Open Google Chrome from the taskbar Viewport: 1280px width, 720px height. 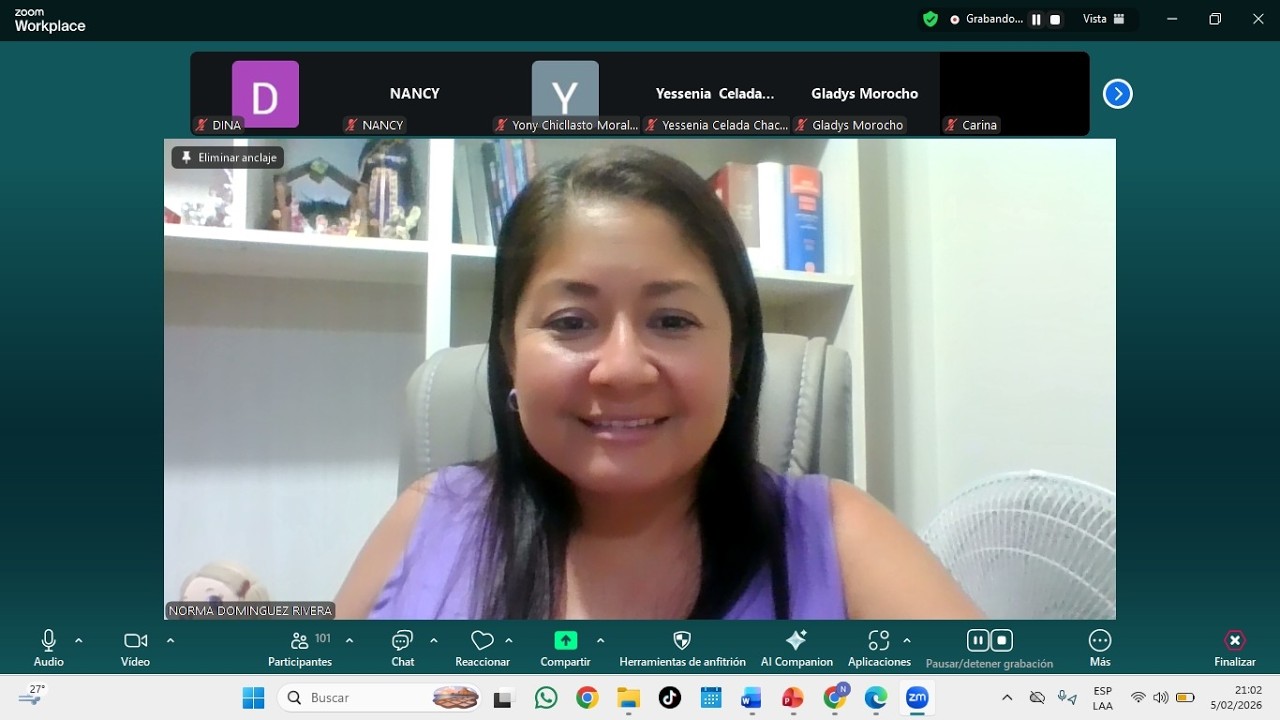pos(587,698)
